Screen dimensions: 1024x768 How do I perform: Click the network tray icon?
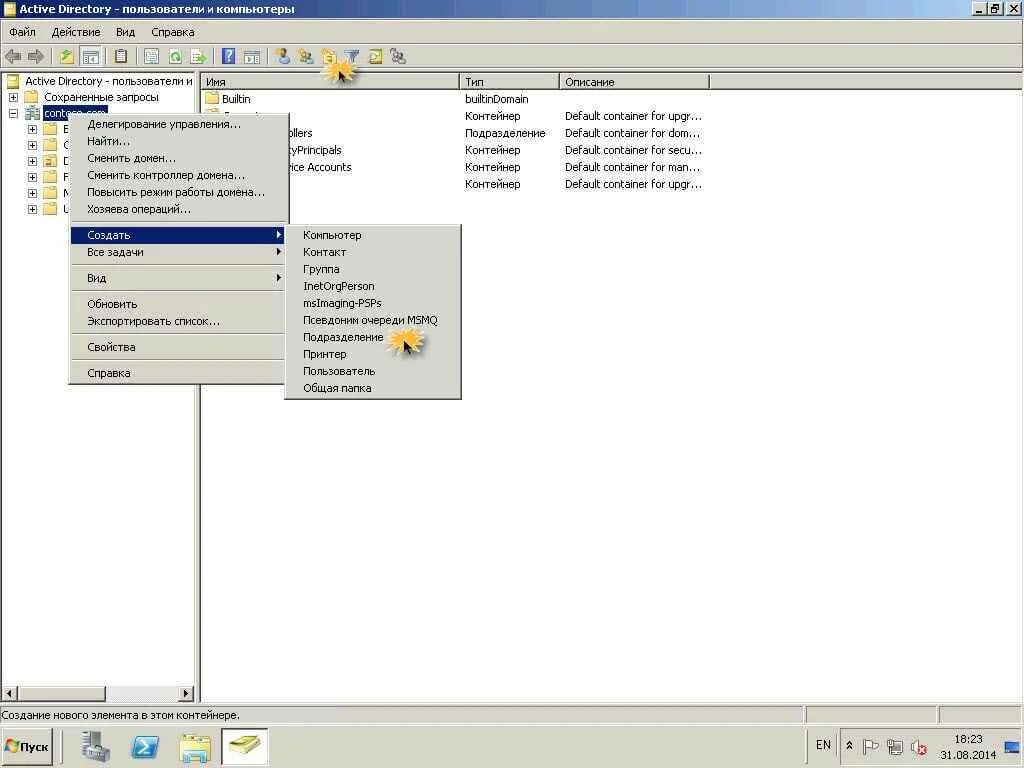pos(895,746)
